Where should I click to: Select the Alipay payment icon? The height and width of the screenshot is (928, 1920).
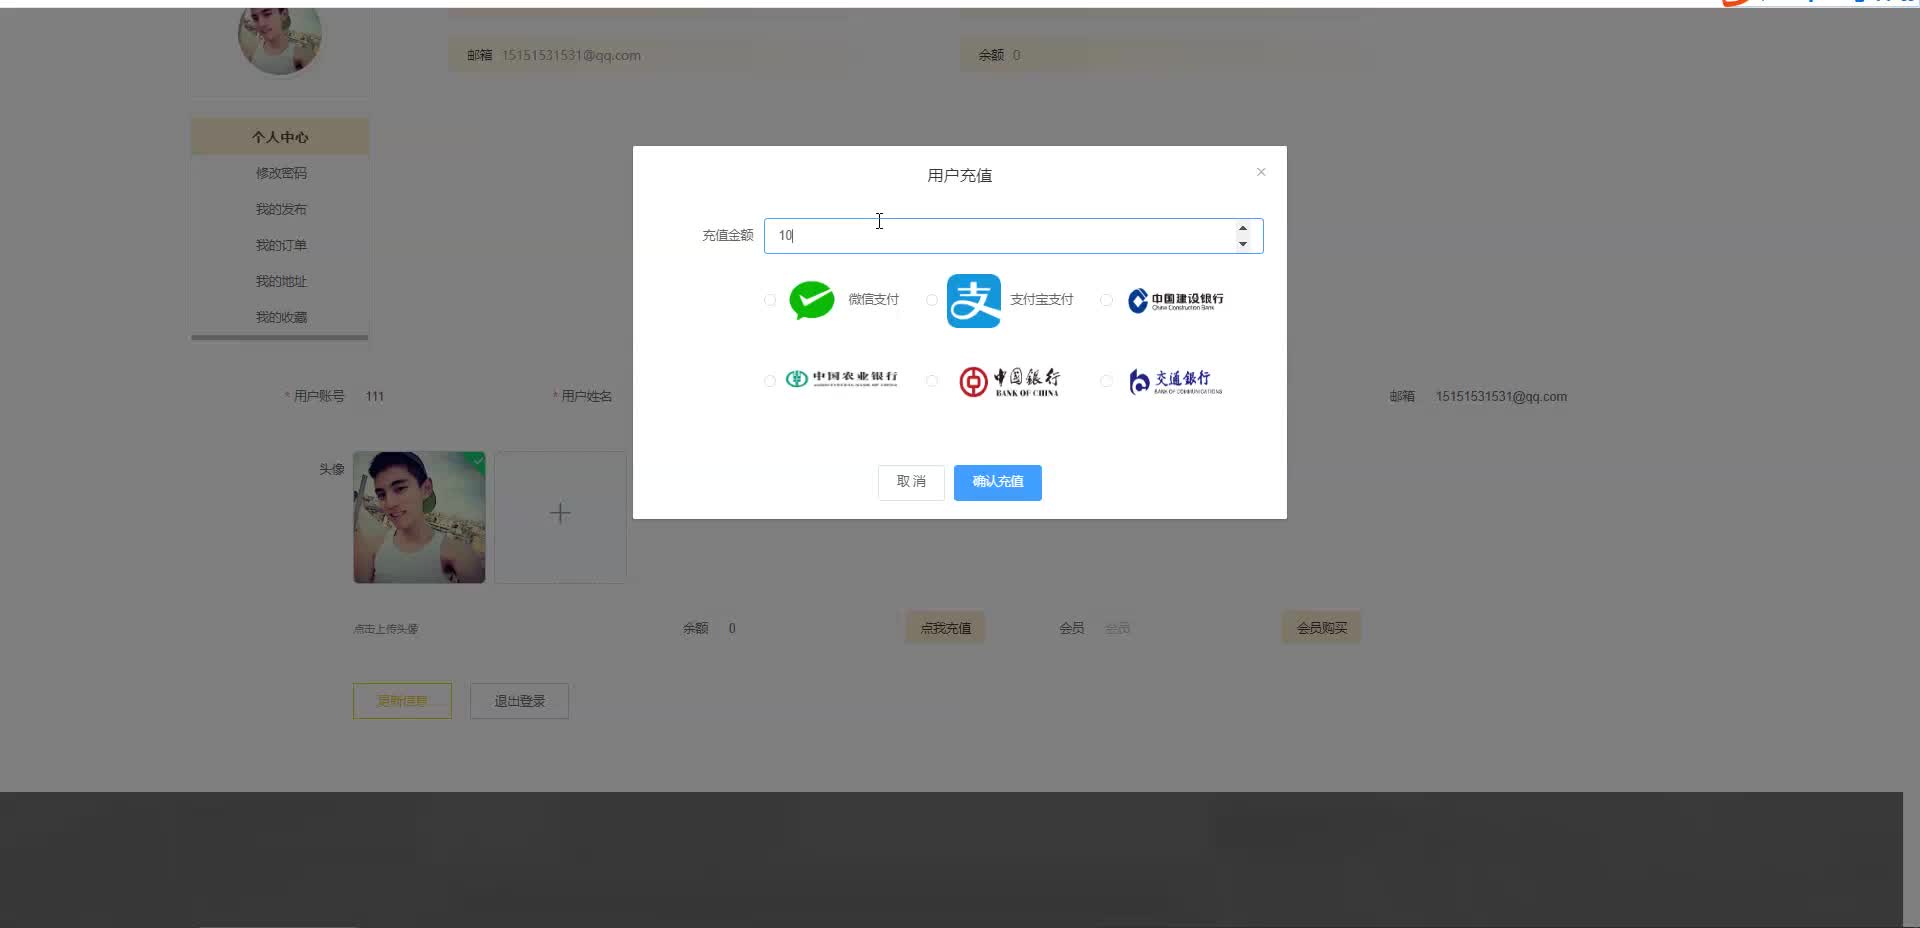pos(972,300)
